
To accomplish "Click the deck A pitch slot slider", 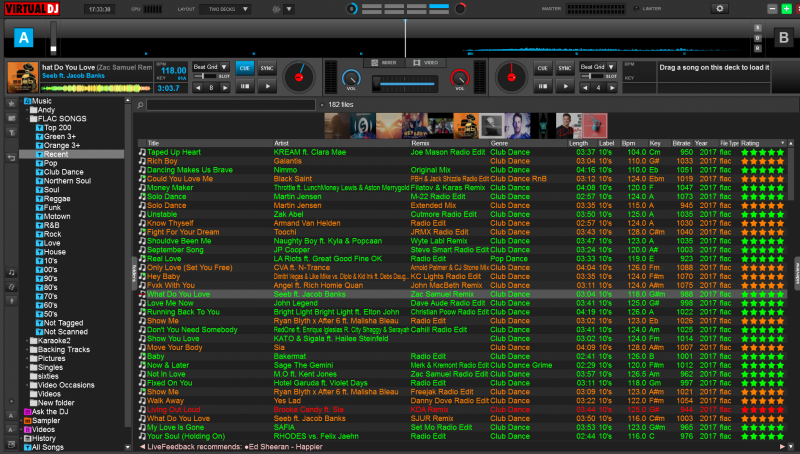I will [205, 76].
